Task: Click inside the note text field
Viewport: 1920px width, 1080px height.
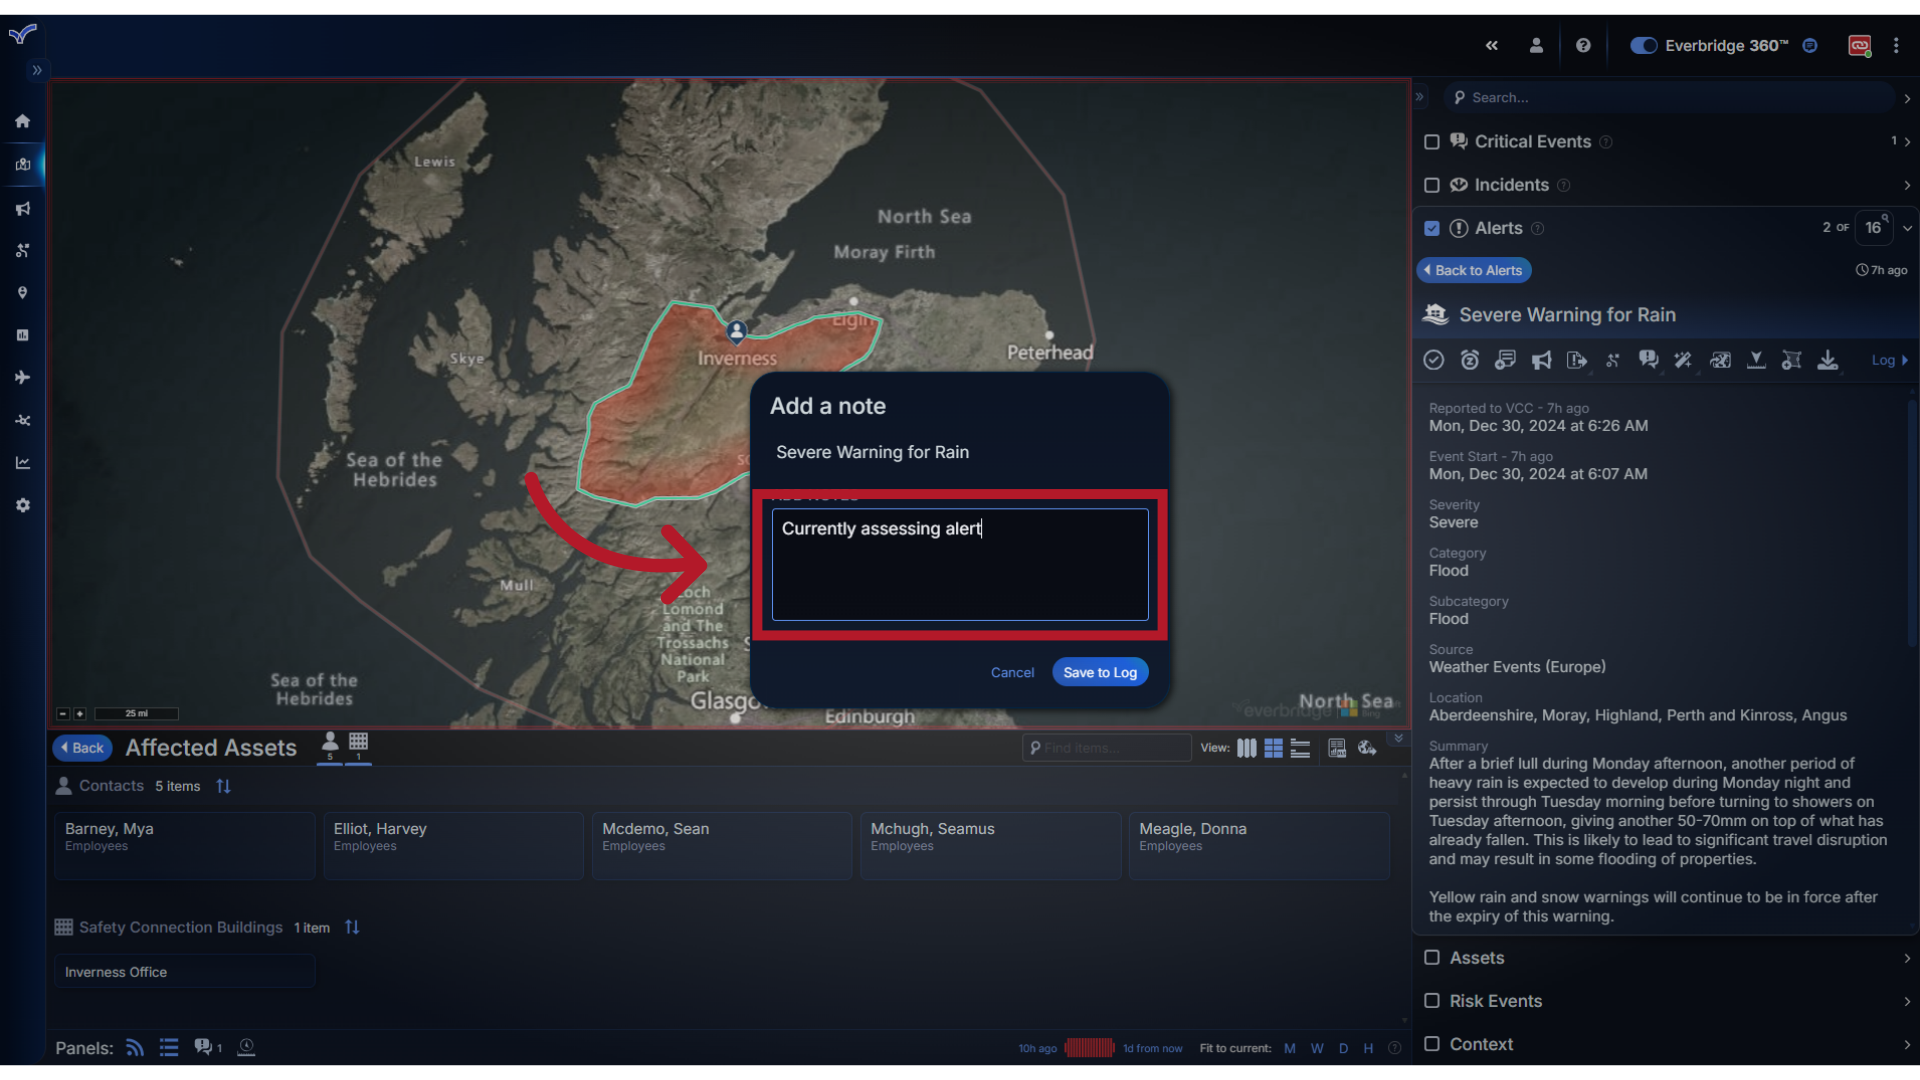Action: click(x=959, y=565)
